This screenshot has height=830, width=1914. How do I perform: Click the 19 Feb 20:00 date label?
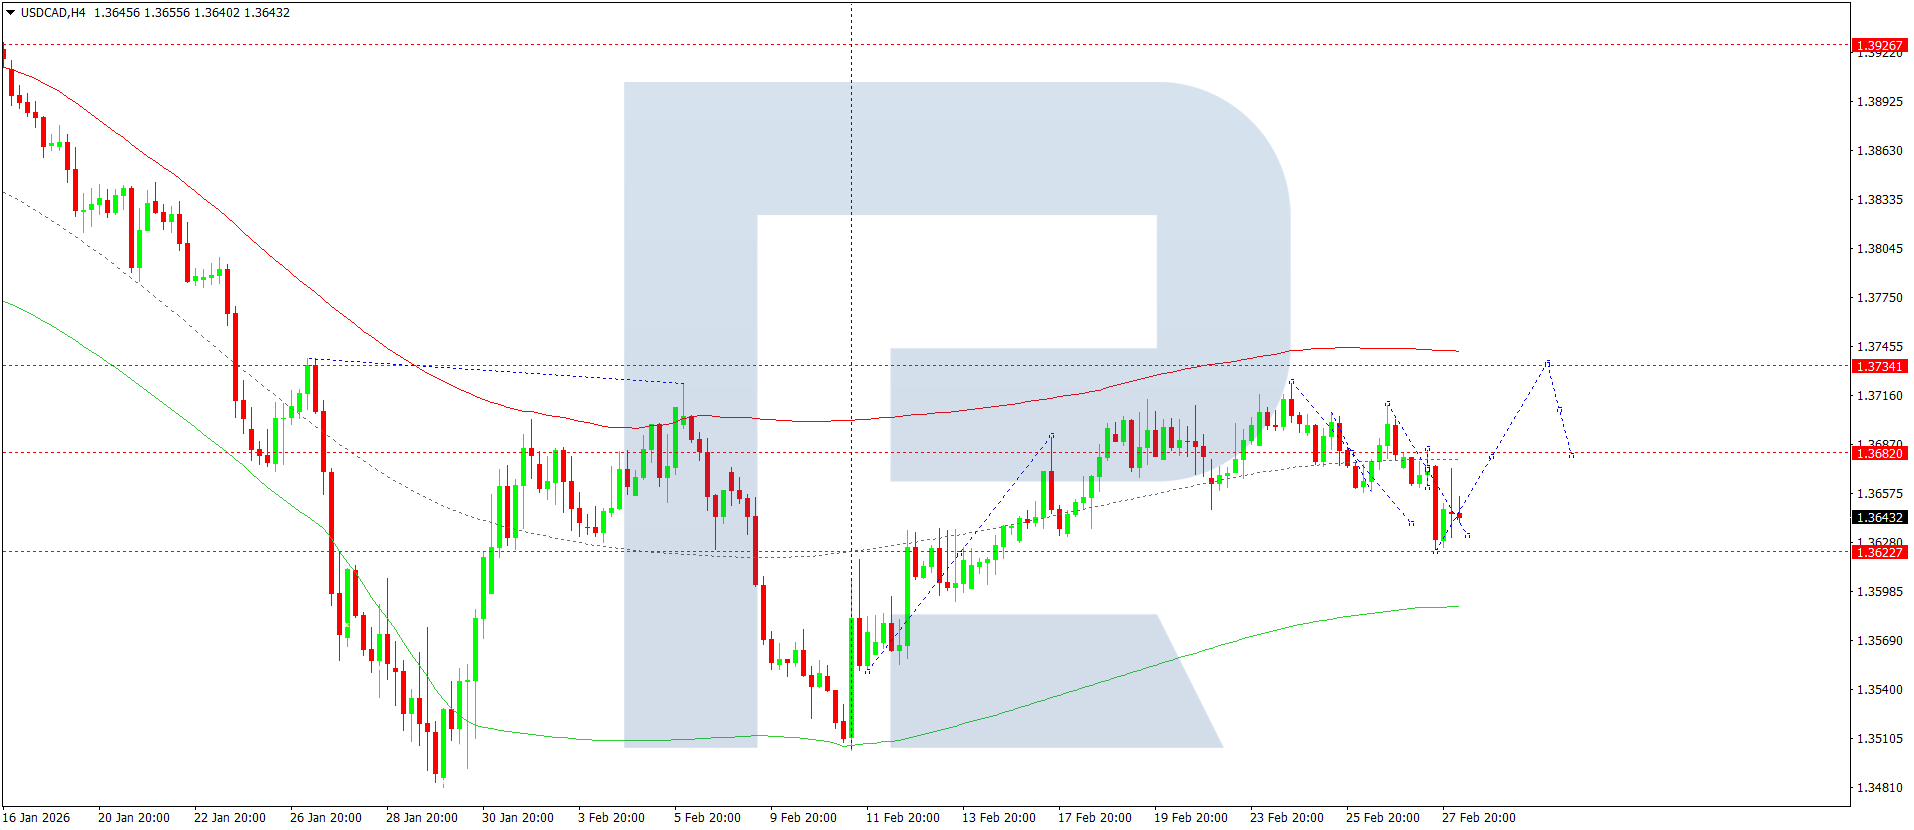coord(1190,818)
